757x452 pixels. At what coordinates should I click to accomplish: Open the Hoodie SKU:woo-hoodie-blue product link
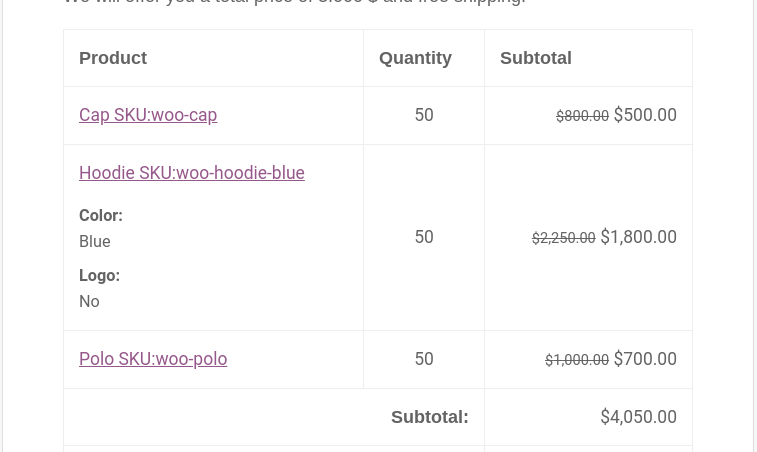coord(191,173)
